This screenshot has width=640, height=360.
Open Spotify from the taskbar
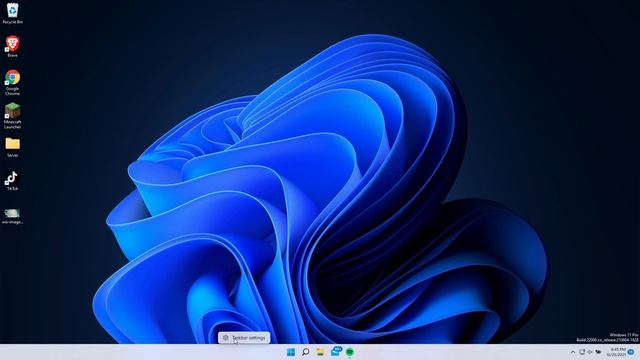point(350,352)
